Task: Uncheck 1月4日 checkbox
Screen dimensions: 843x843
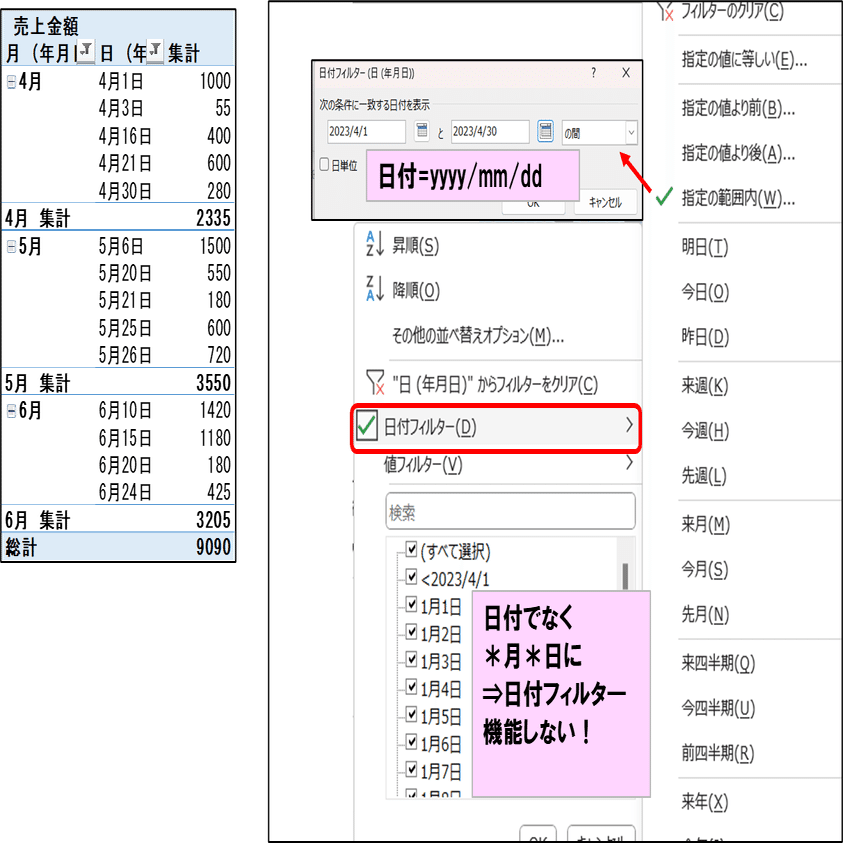Action: [x=411, y=687]
